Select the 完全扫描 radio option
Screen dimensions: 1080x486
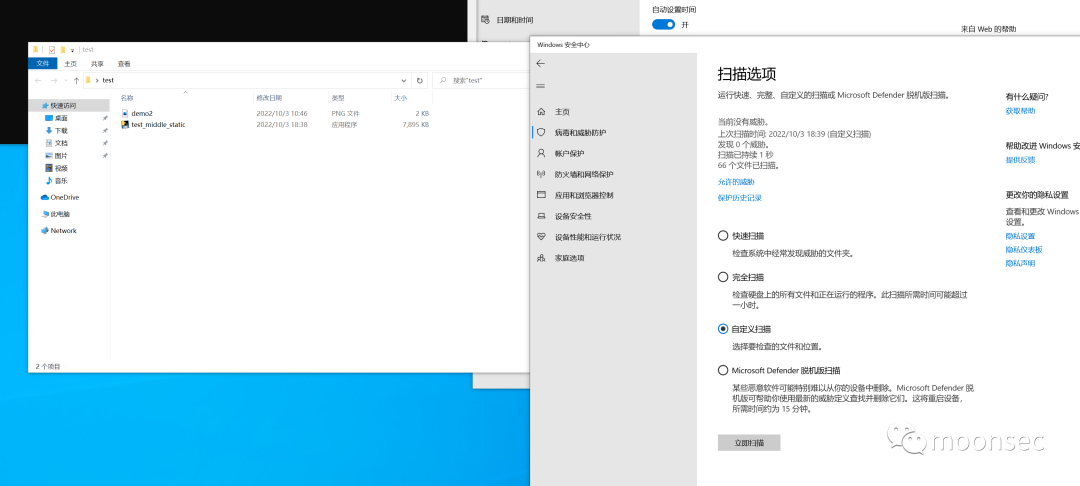(x=723, y=277)
